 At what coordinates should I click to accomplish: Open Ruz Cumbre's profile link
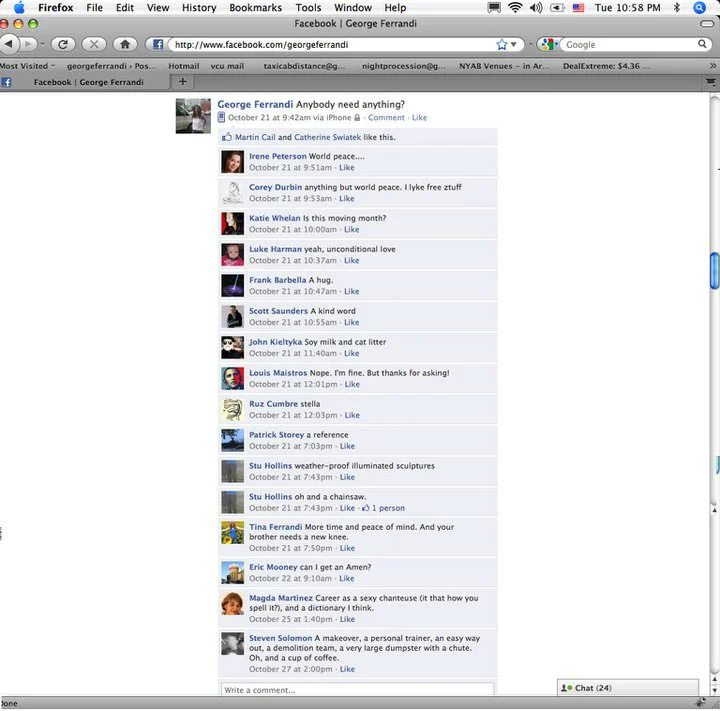[x=273, y=404]
